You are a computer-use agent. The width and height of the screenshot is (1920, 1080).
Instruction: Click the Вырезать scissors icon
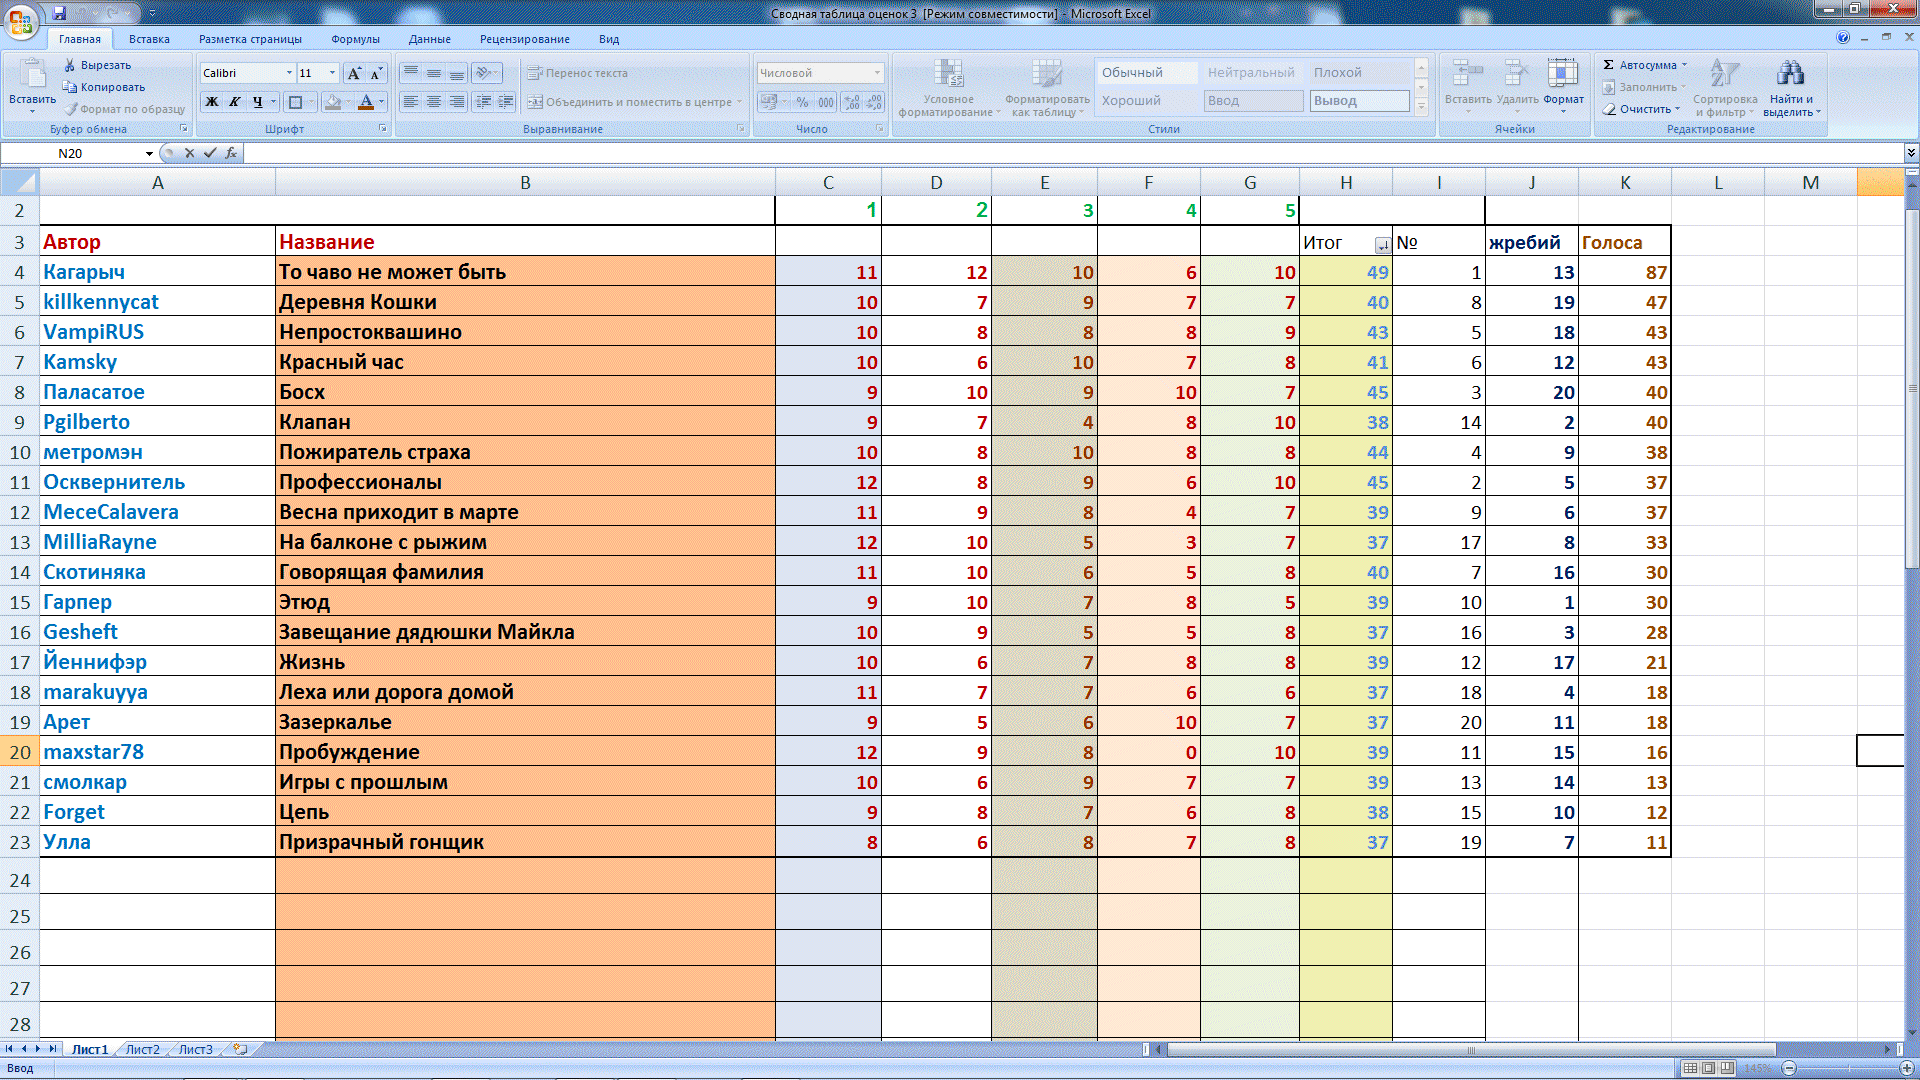(70, 65)
